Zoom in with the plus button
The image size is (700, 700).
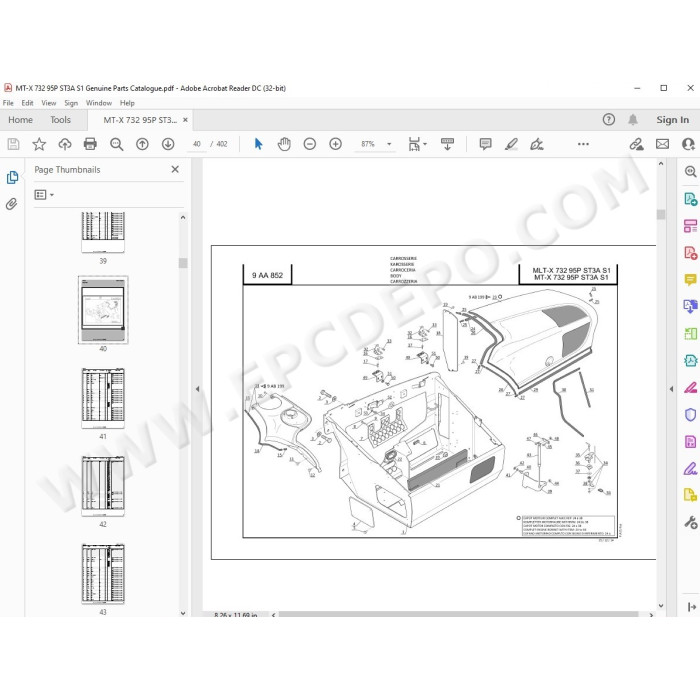[335, 144]
